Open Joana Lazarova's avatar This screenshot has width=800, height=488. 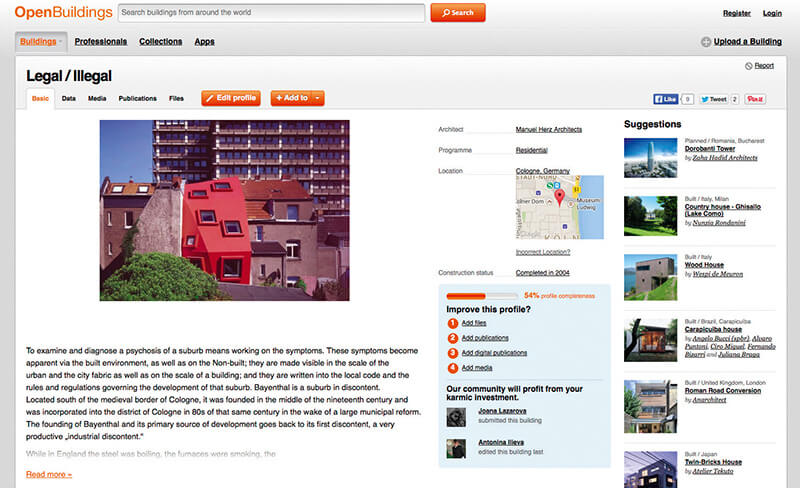(456, 417)
